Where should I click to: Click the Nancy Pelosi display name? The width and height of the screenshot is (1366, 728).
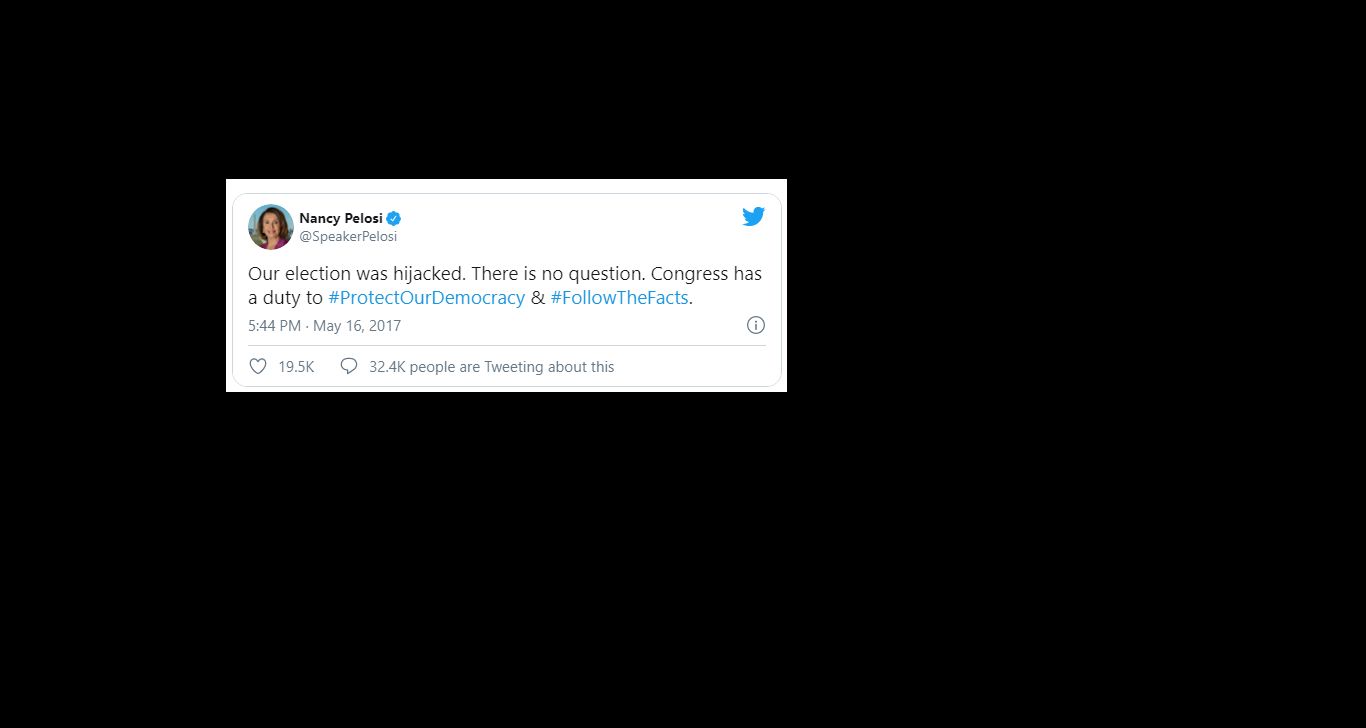coord(341,218)
